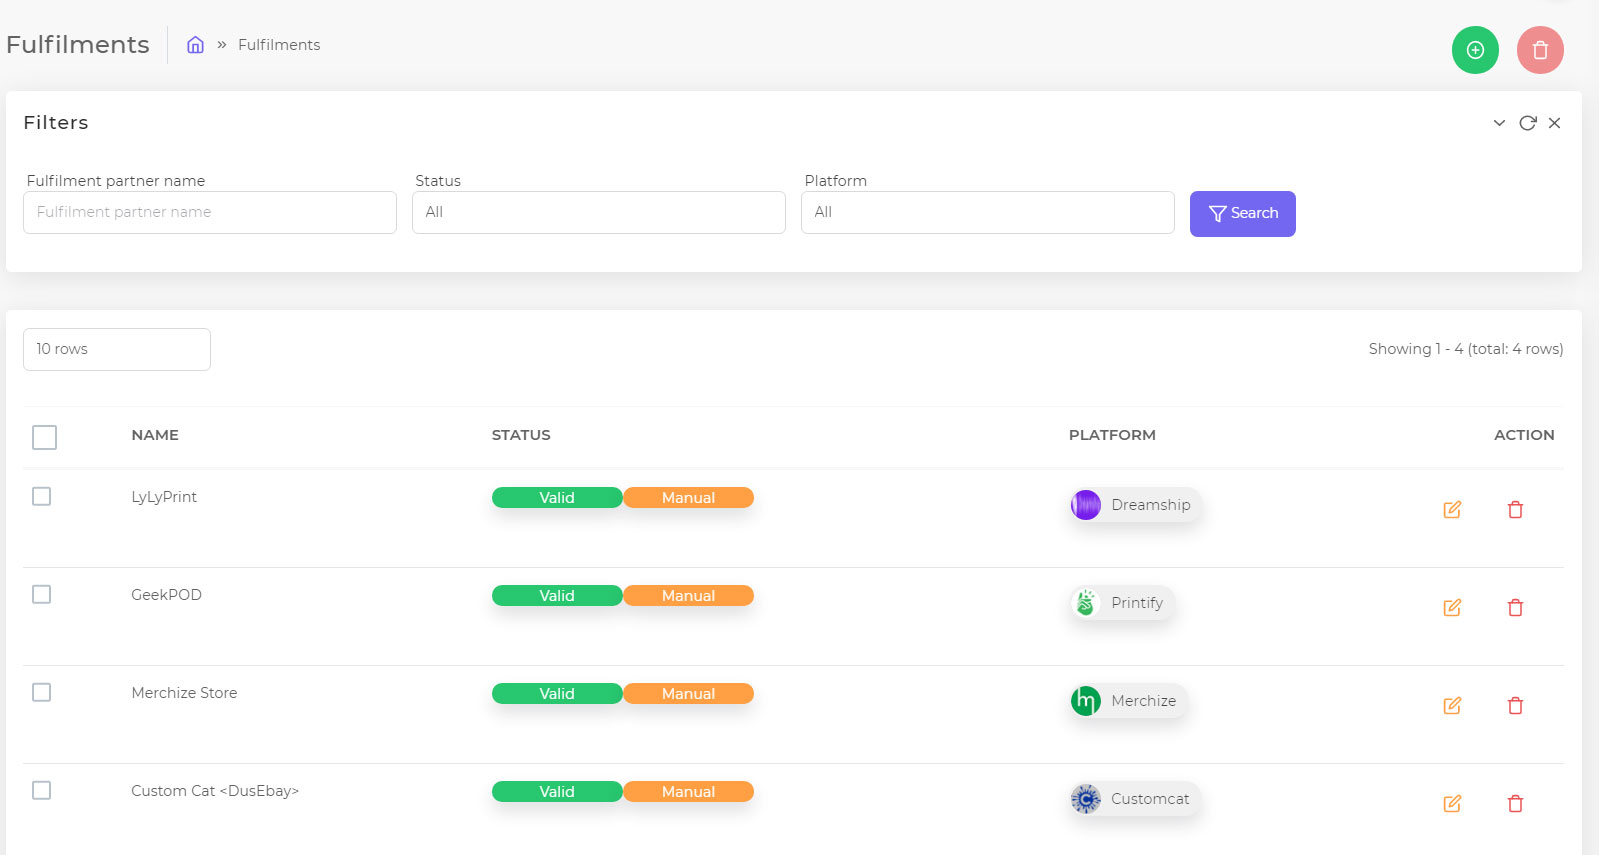Click the Manual badge for LyLyPrint
Image resolution: width=1599 pixels, height=855 pixels.
click(x=688, y=498)
